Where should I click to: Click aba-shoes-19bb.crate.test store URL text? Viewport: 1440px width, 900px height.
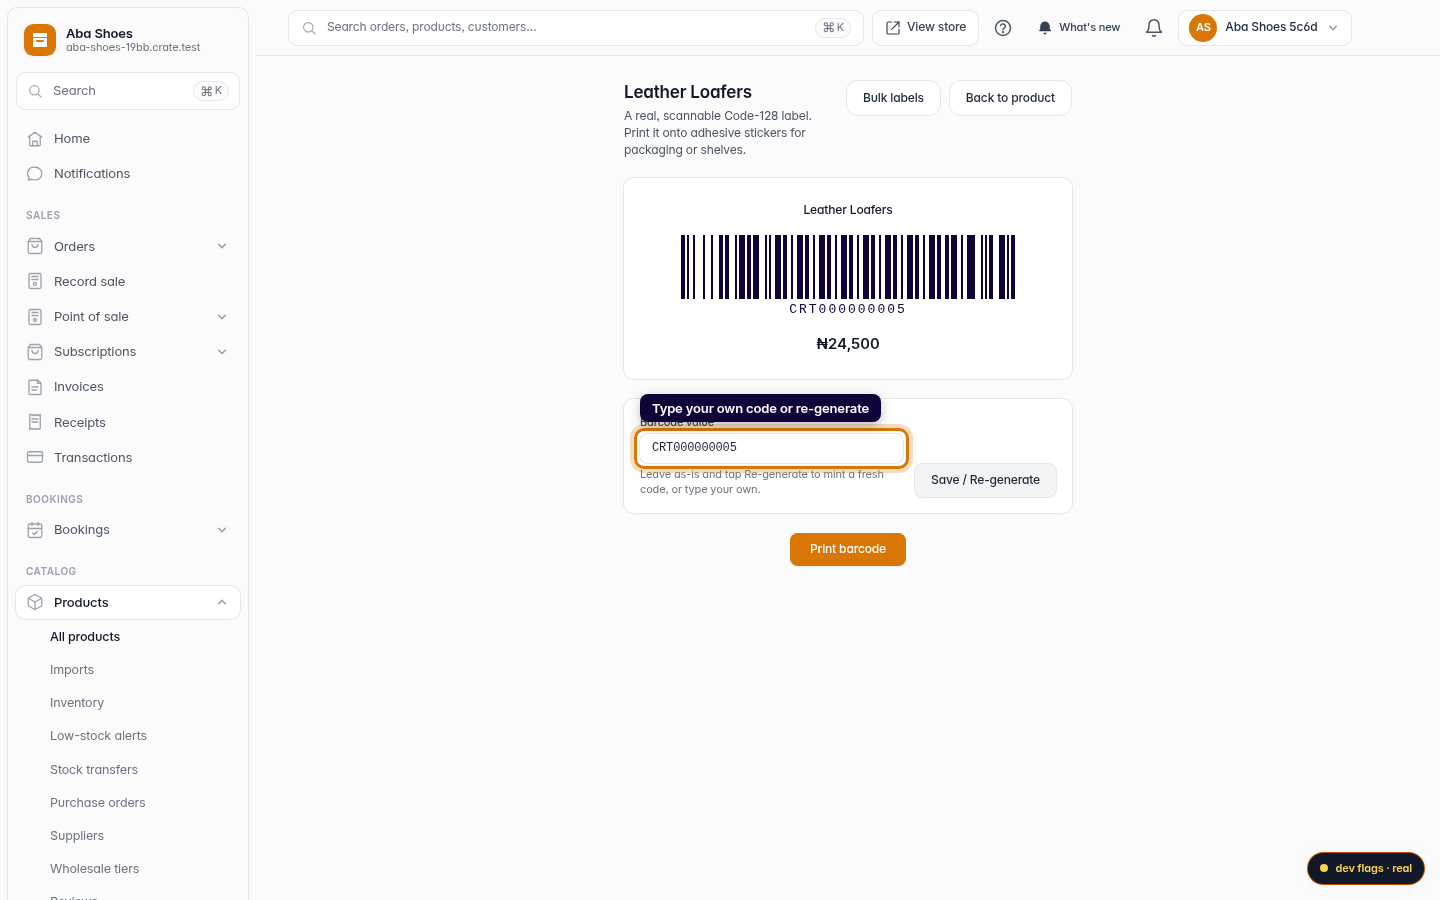(x=133, y=47)
